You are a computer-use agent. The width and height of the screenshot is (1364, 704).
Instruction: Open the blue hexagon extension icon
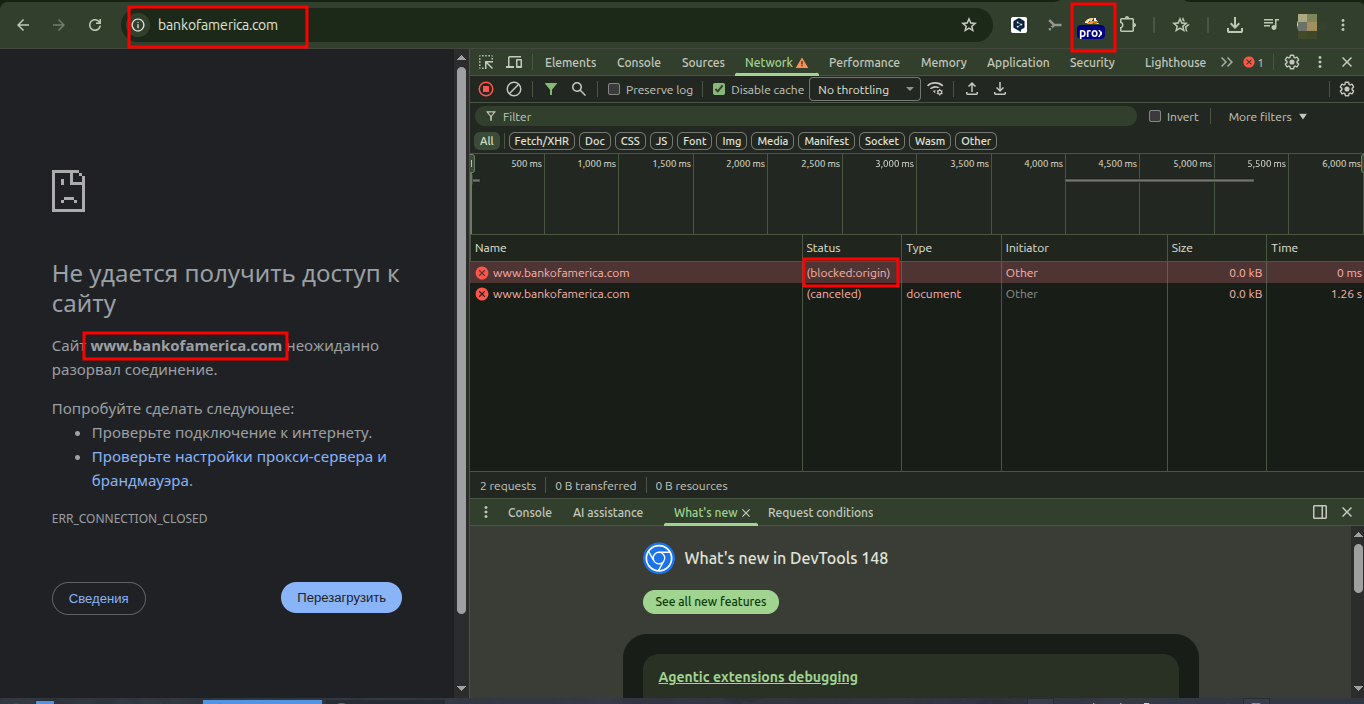click(1019, 25)
